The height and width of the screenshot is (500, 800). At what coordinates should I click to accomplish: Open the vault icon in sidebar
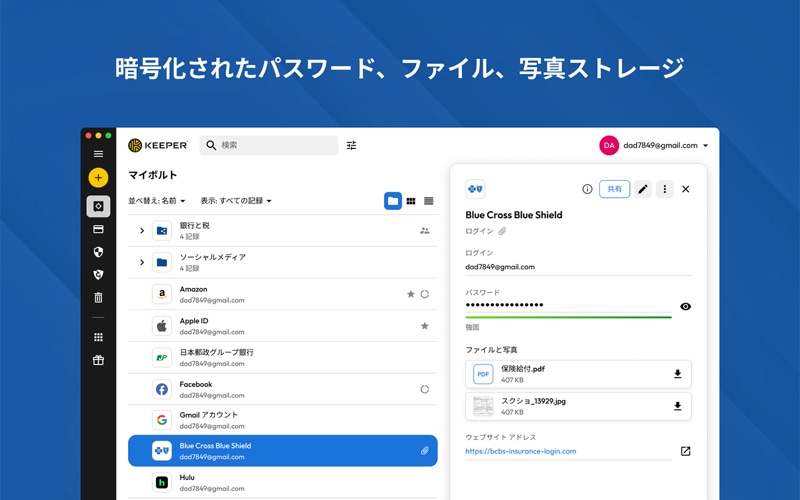pos(98,206)
